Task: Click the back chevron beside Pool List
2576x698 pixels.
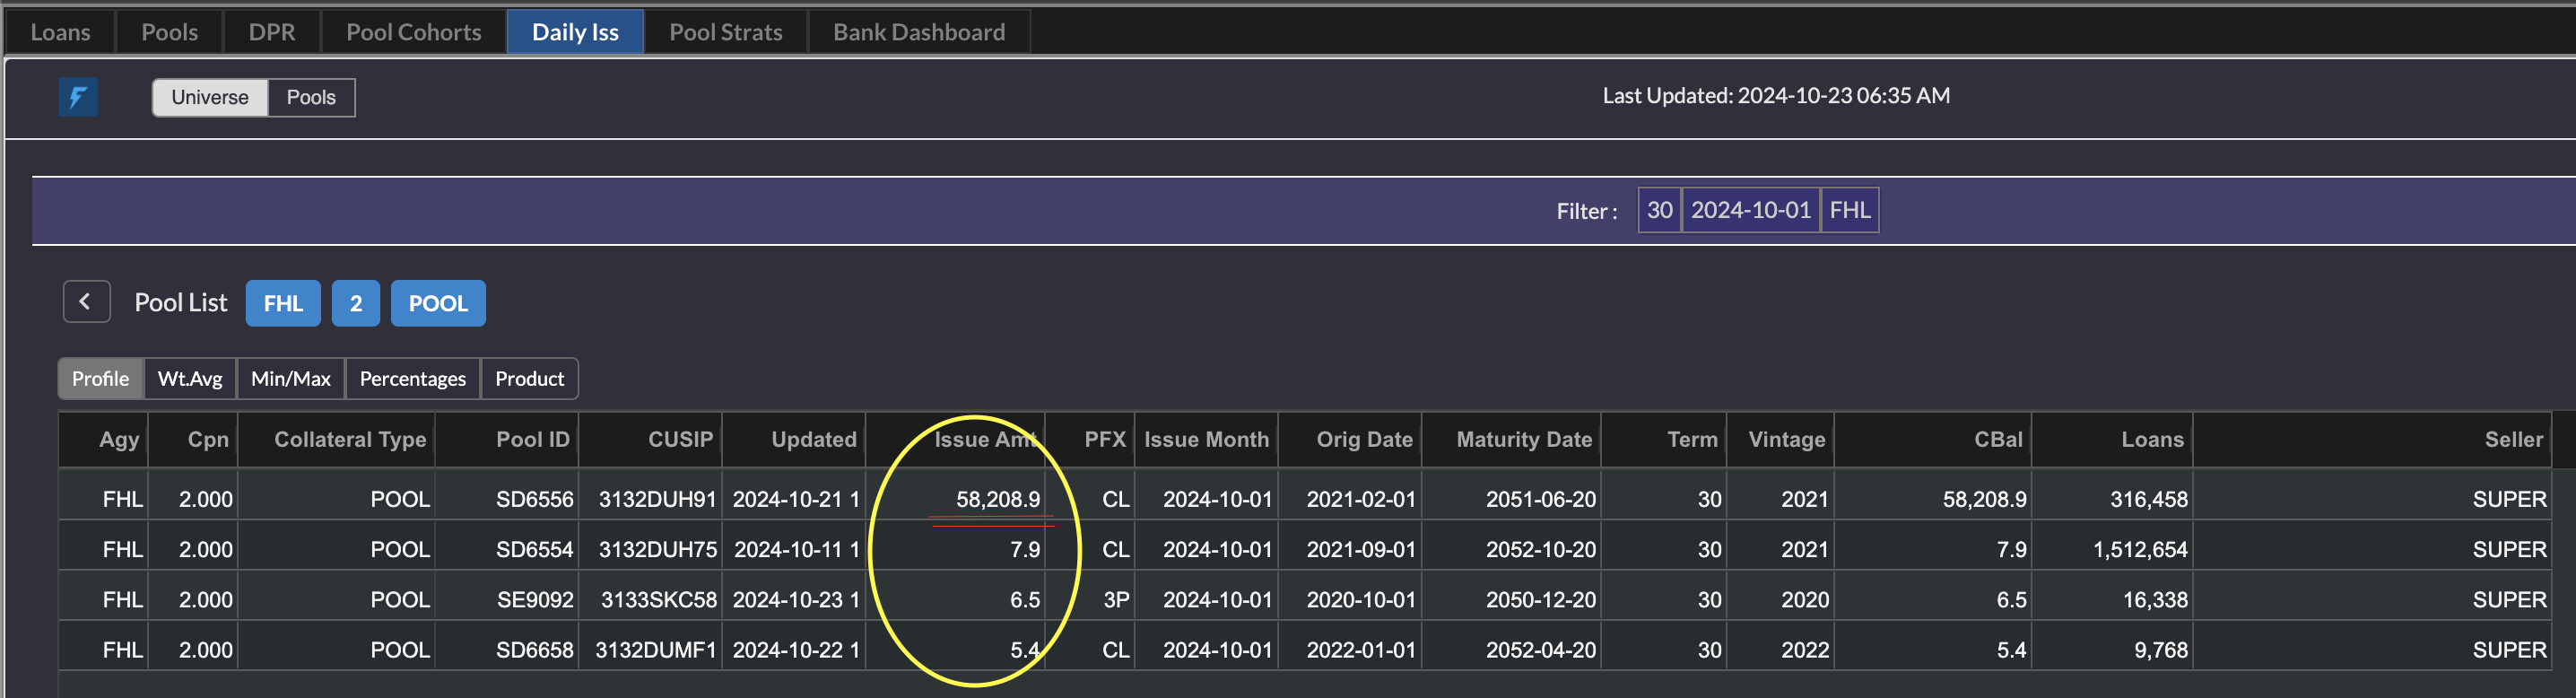Action: (86, 302)
